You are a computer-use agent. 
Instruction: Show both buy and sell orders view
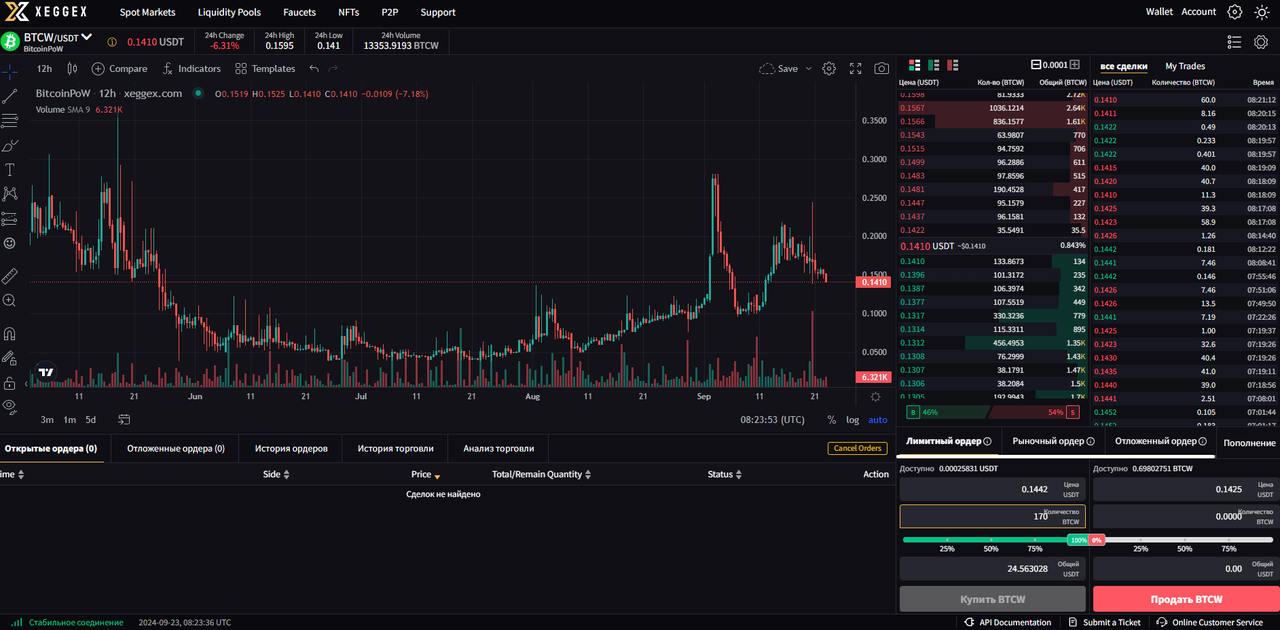(914, 64)
